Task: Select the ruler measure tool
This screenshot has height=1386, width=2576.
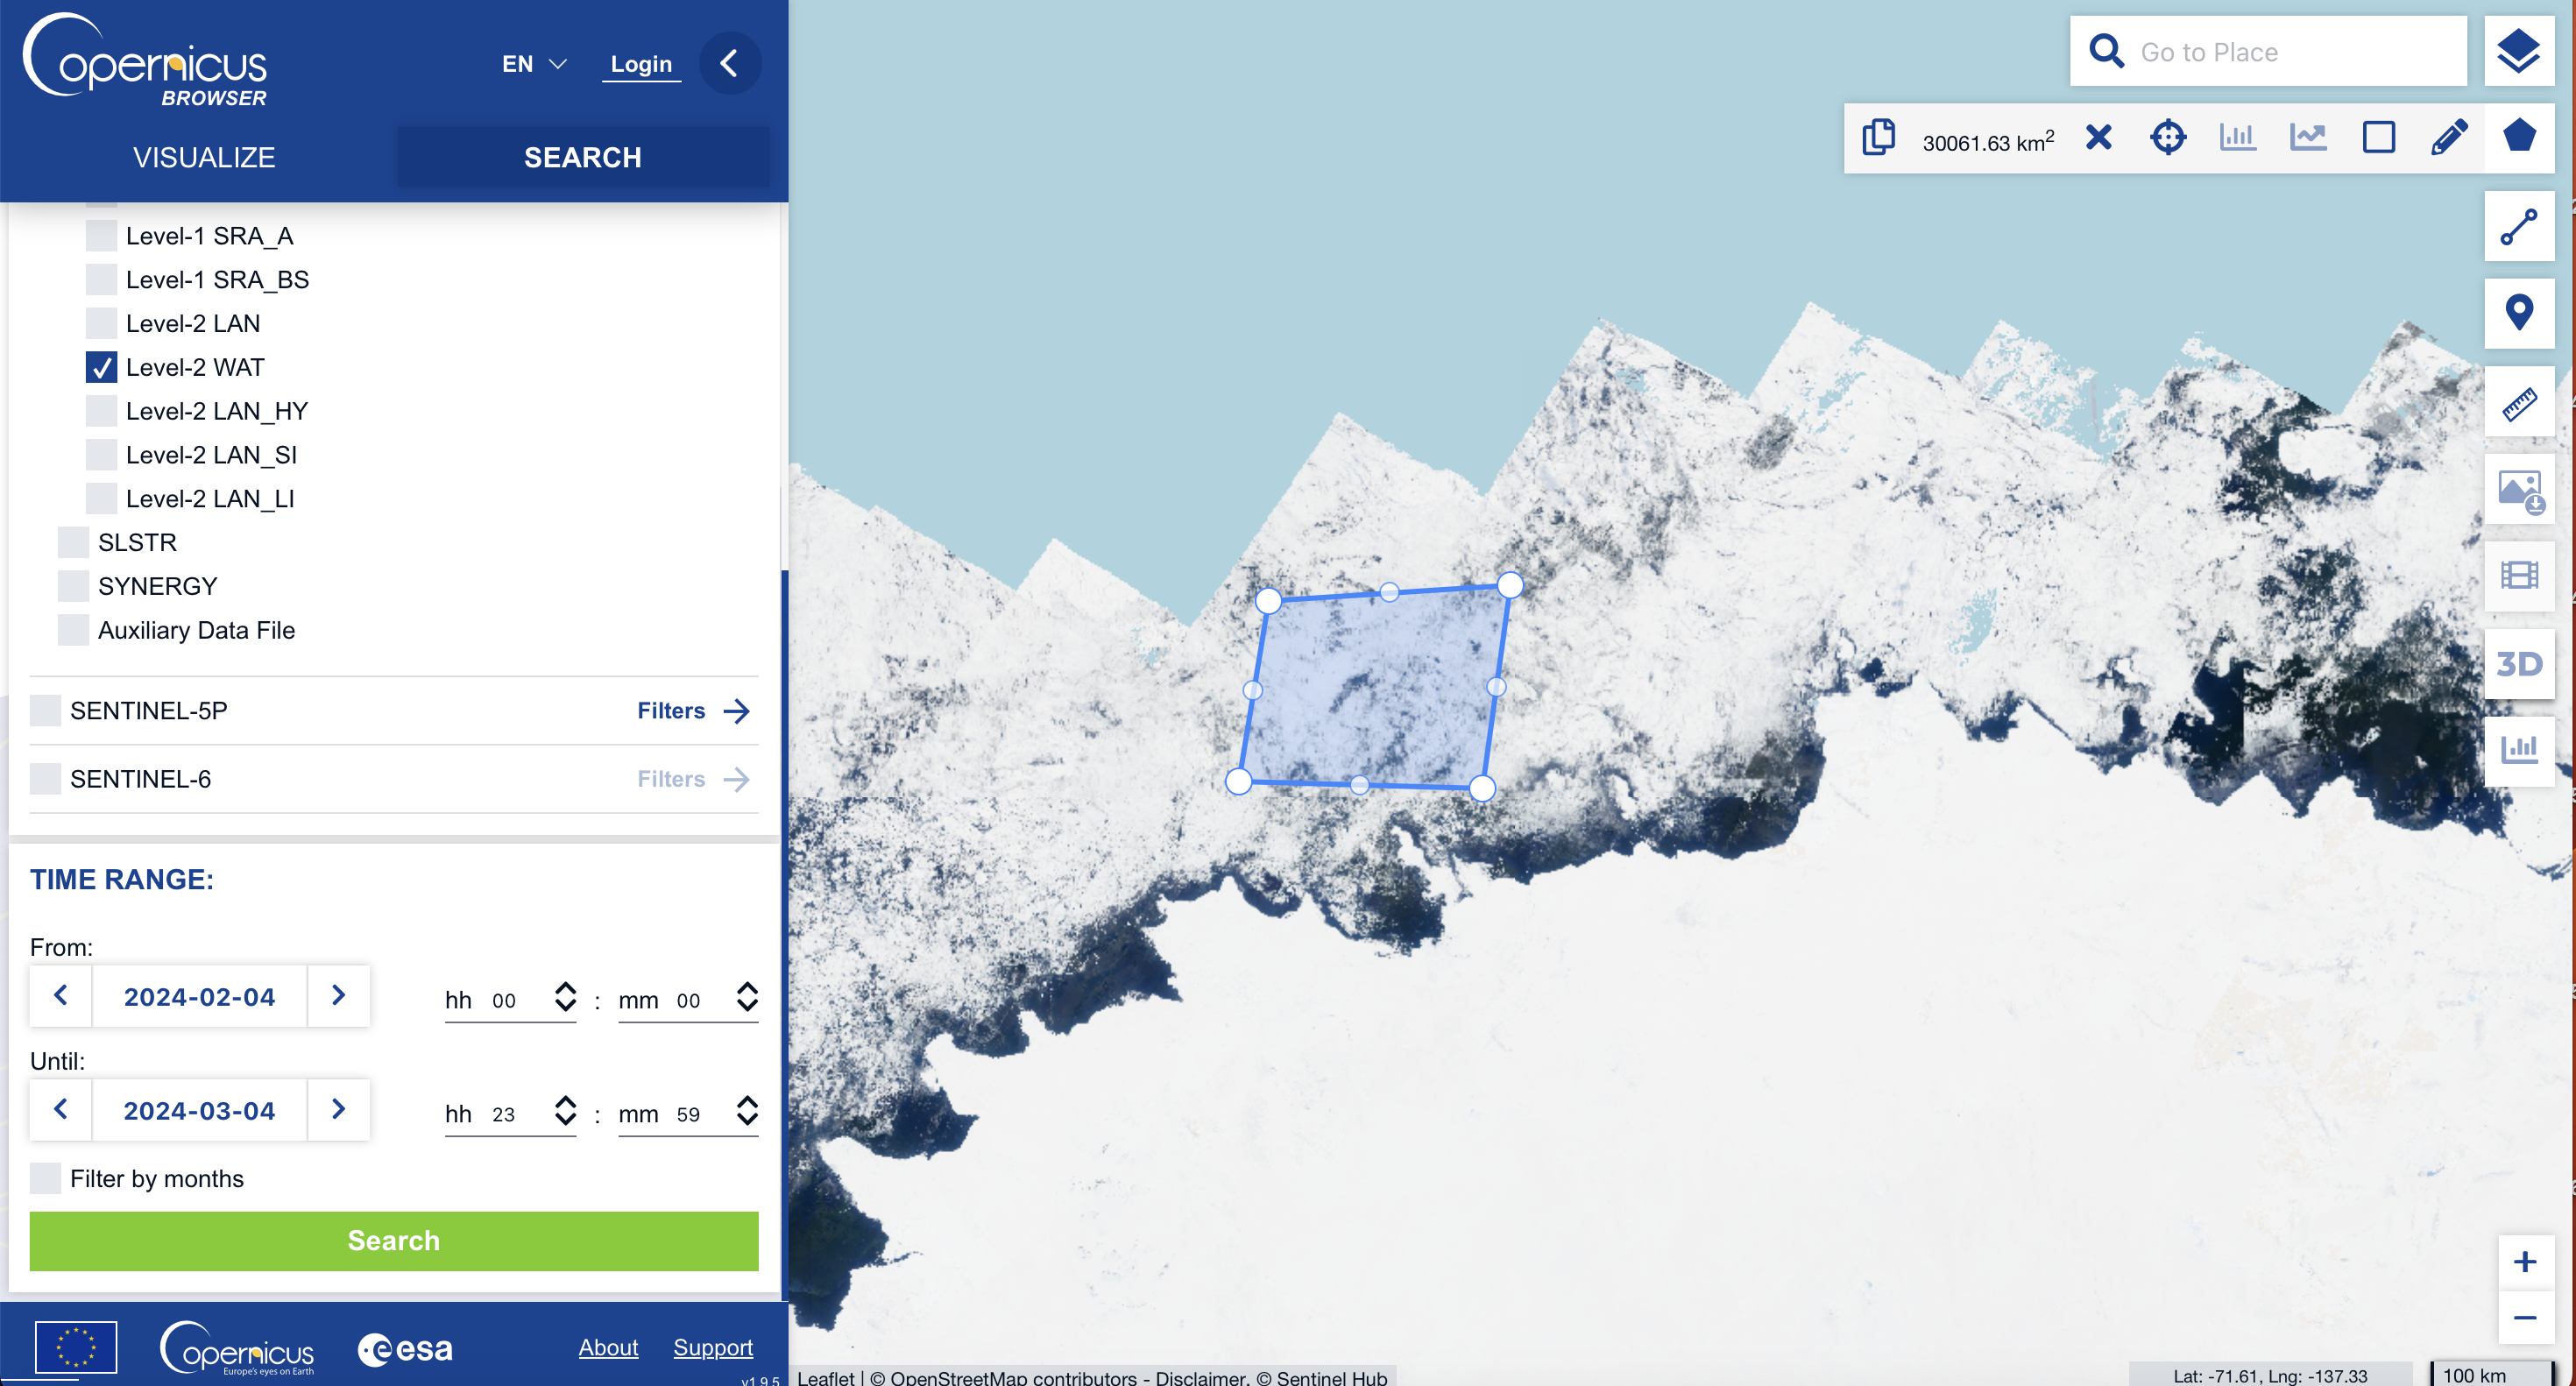Action: [2518, 402]
